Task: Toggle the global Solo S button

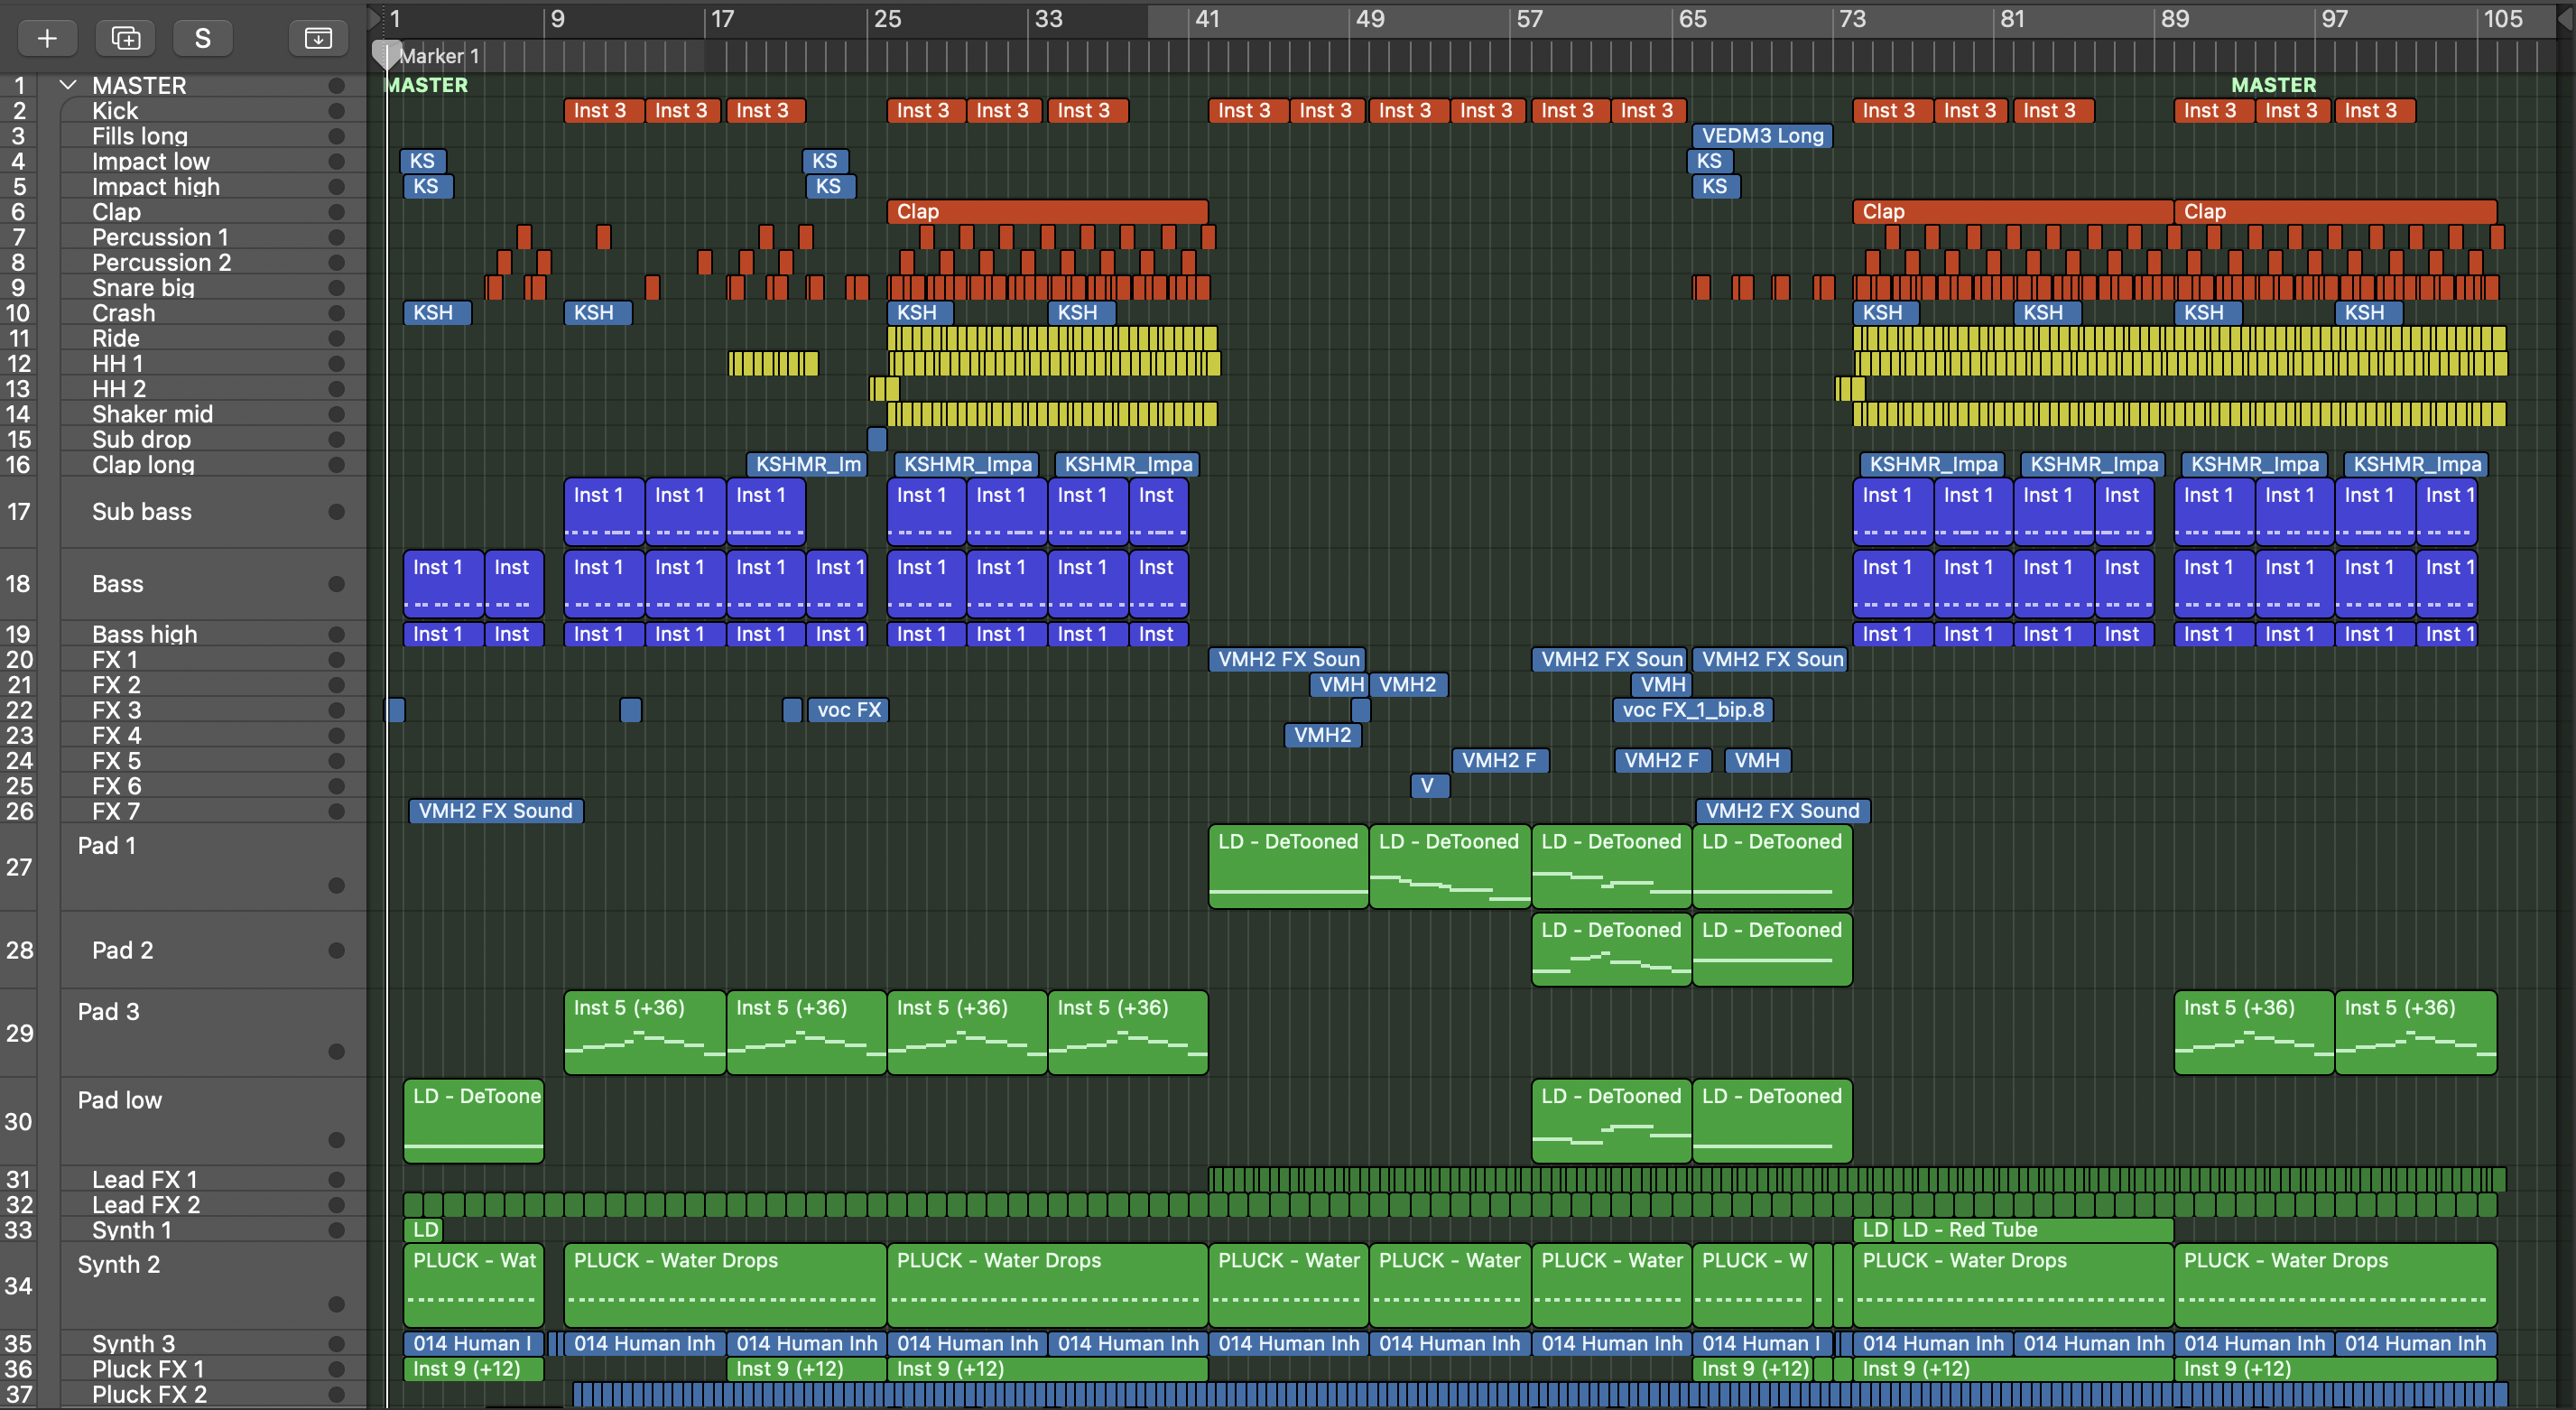Action: tap(202, 38)
